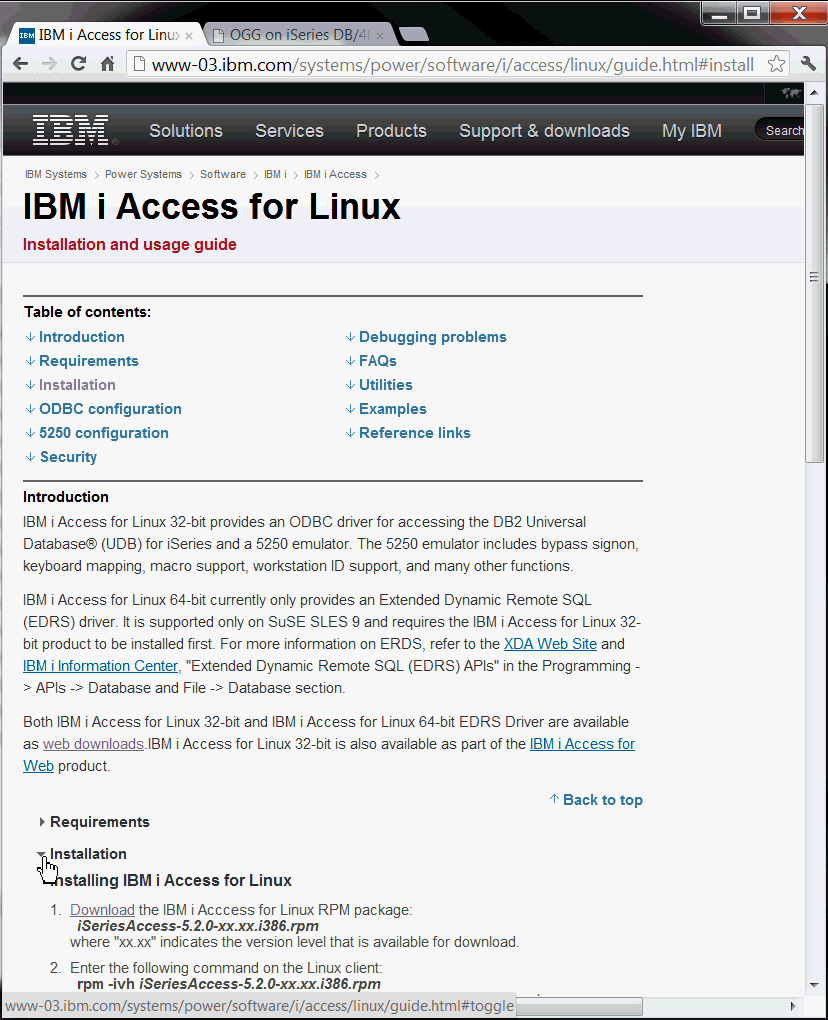Viewport: 828px width, 1020px height.
Task: Open the Products menu
Action: [391, 131]
